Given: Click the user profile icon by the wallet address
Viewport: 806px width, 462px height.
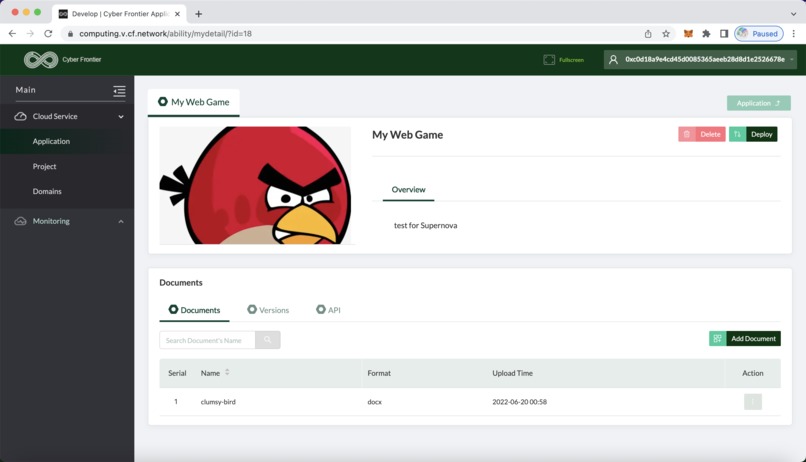Looking at the screenshot, I should 613,60.
